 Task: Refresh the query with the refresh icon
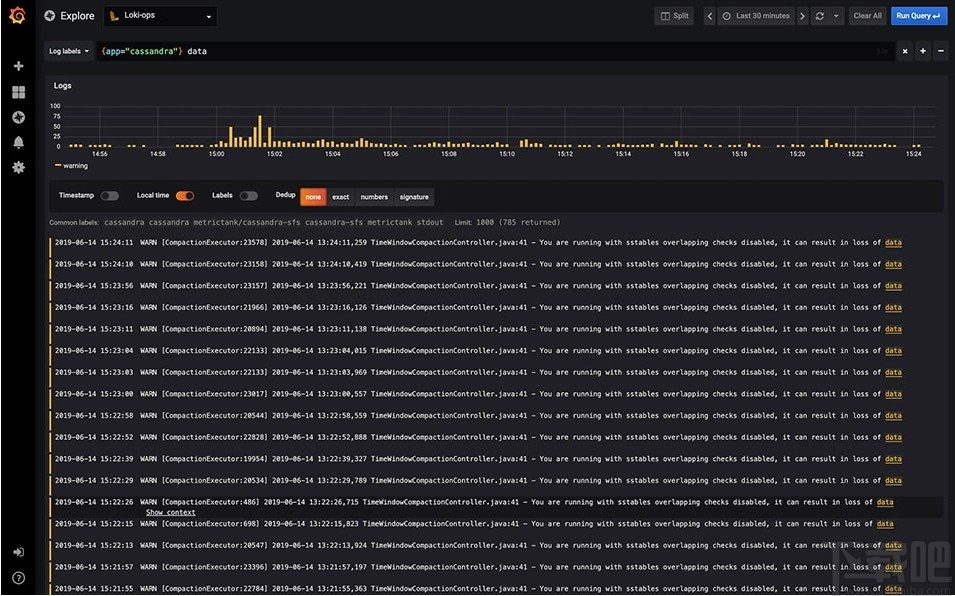822,15
